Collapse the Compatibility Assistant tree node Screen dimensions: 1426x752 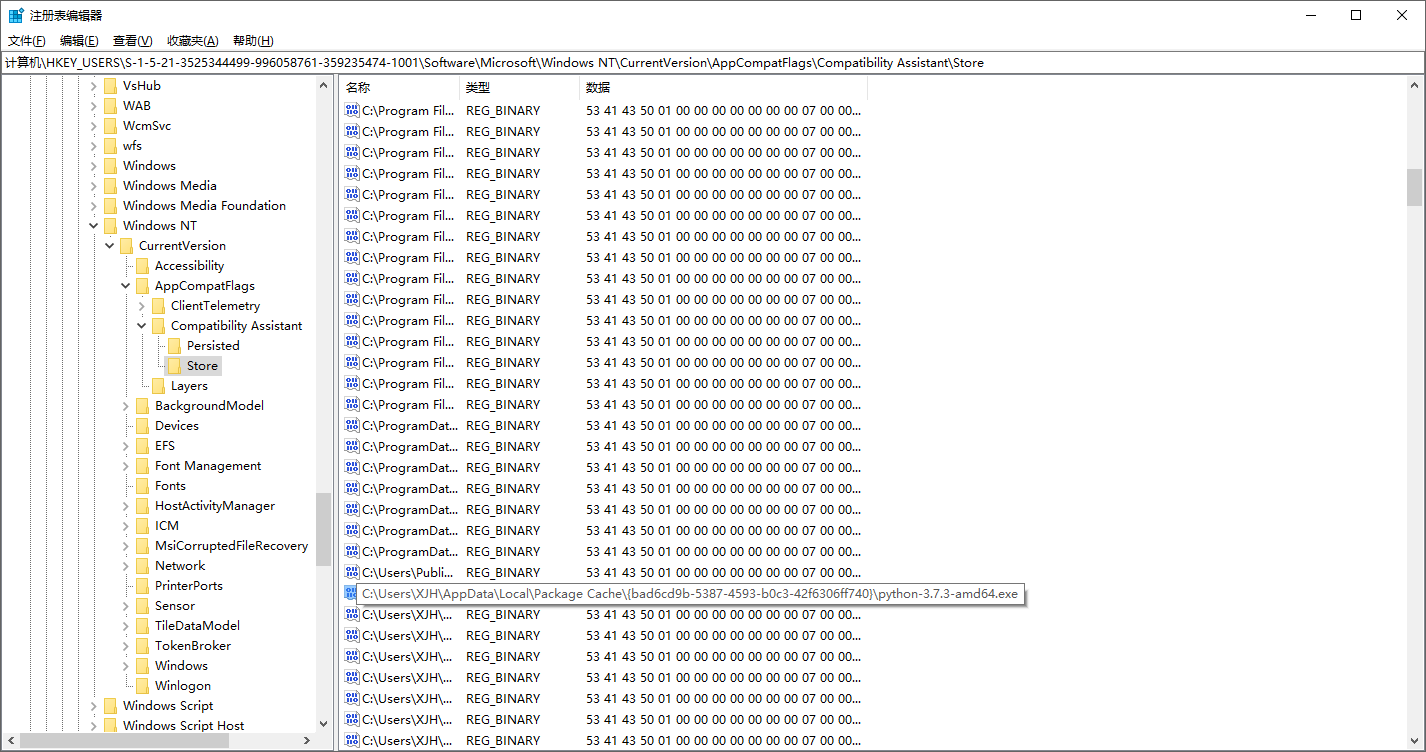point(142,326)
